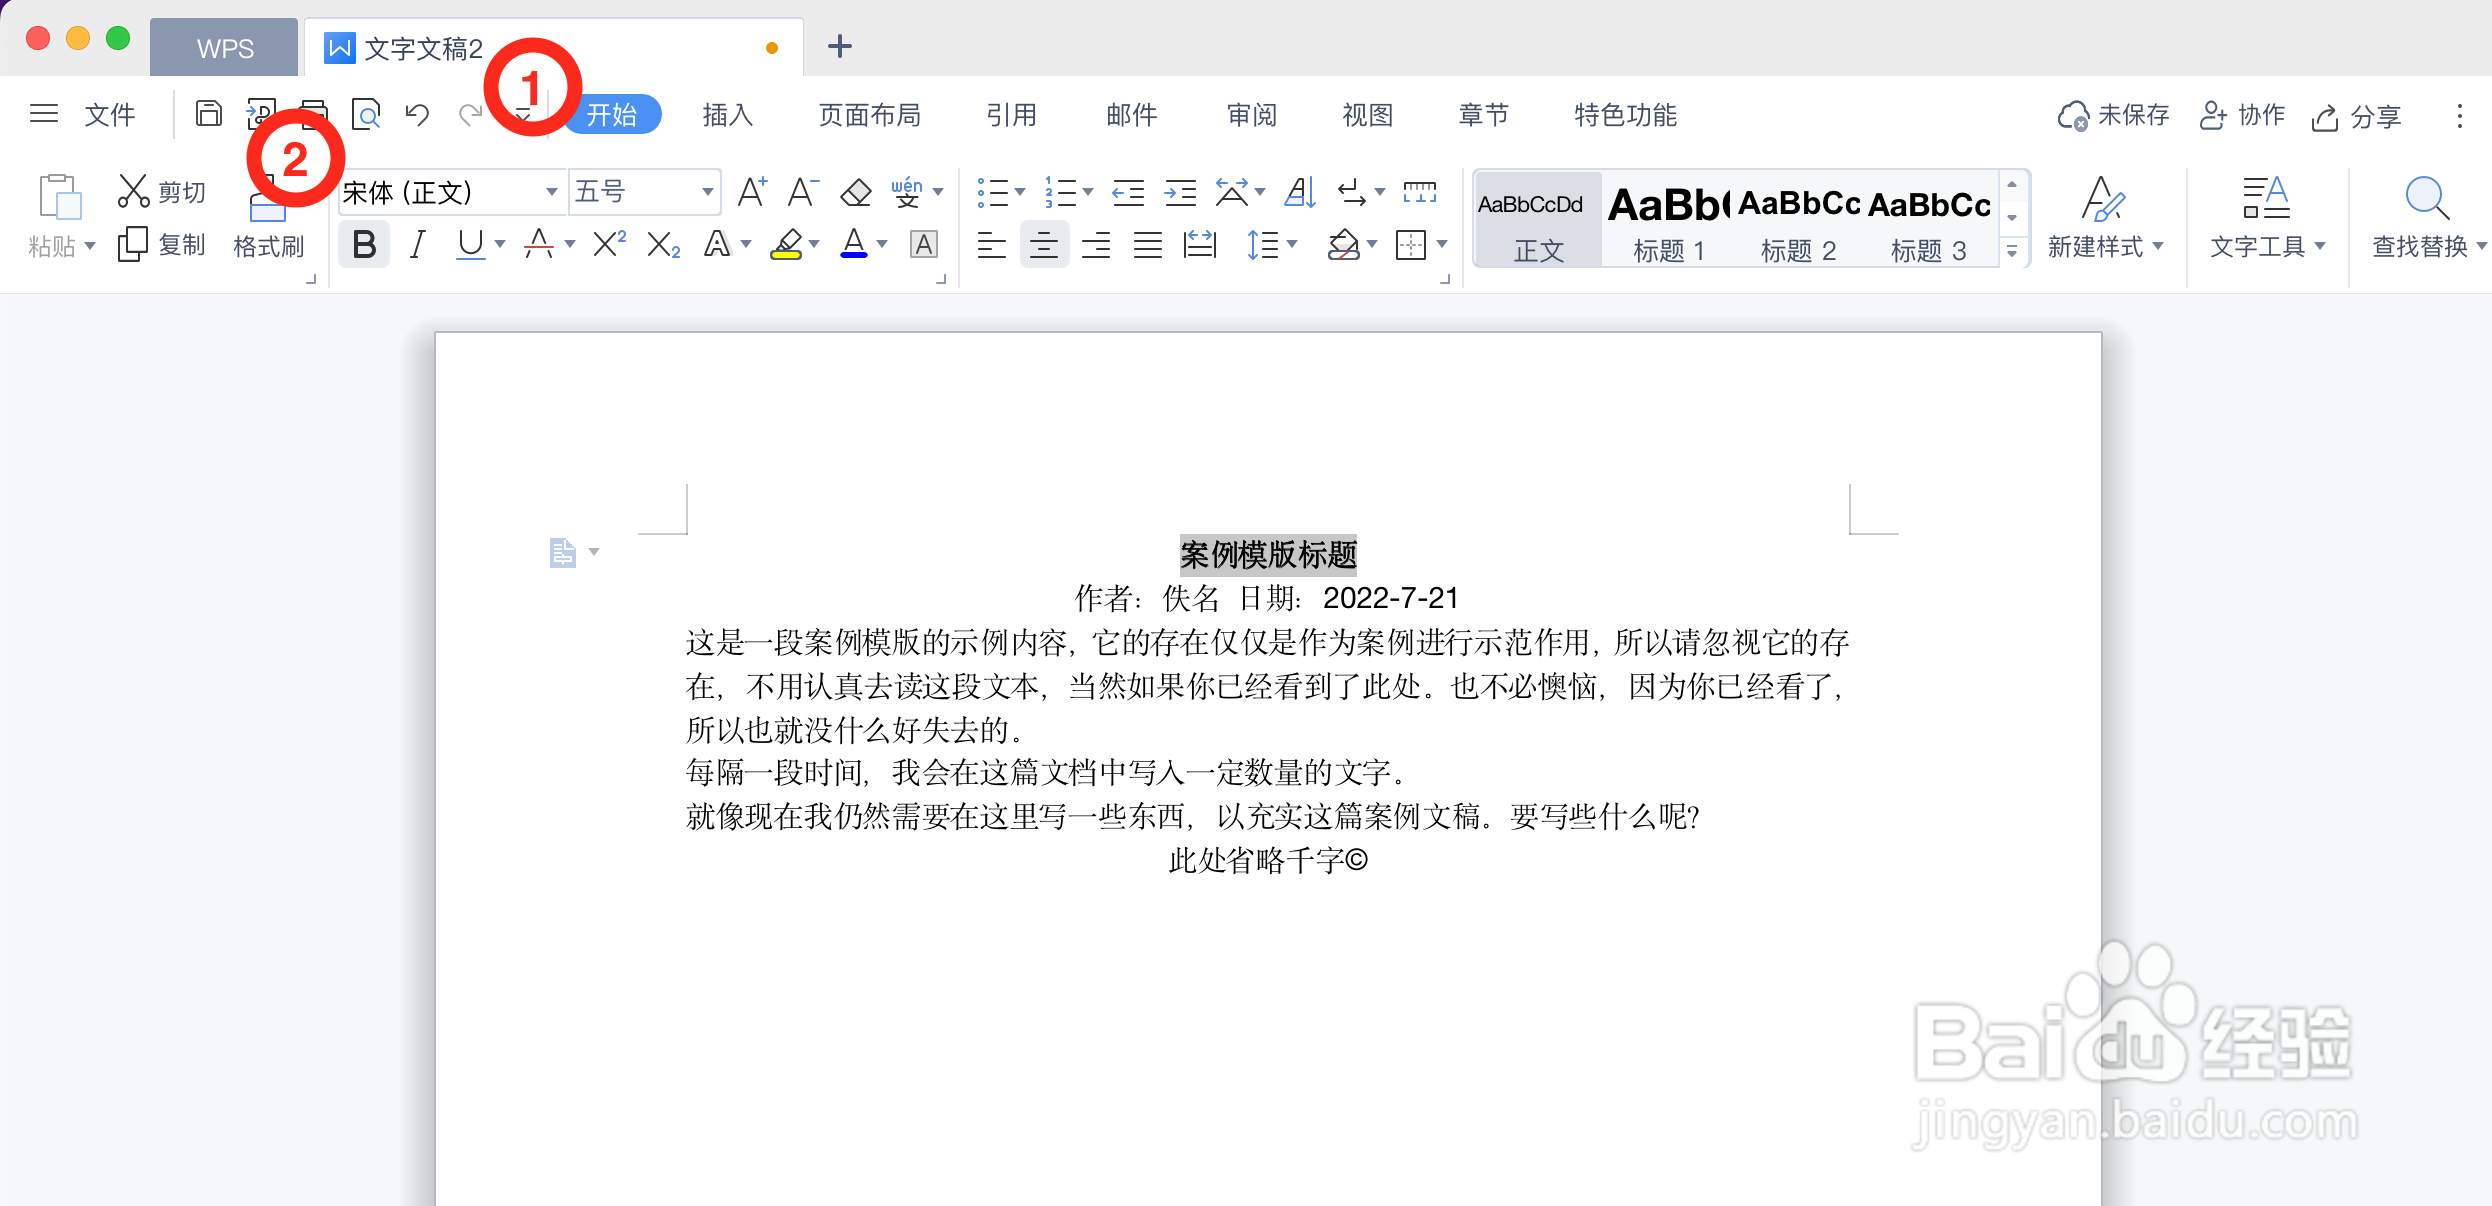Open a new tab with the plus icon
This screenshot has height=1206, width=2492.
coord(840,46)
